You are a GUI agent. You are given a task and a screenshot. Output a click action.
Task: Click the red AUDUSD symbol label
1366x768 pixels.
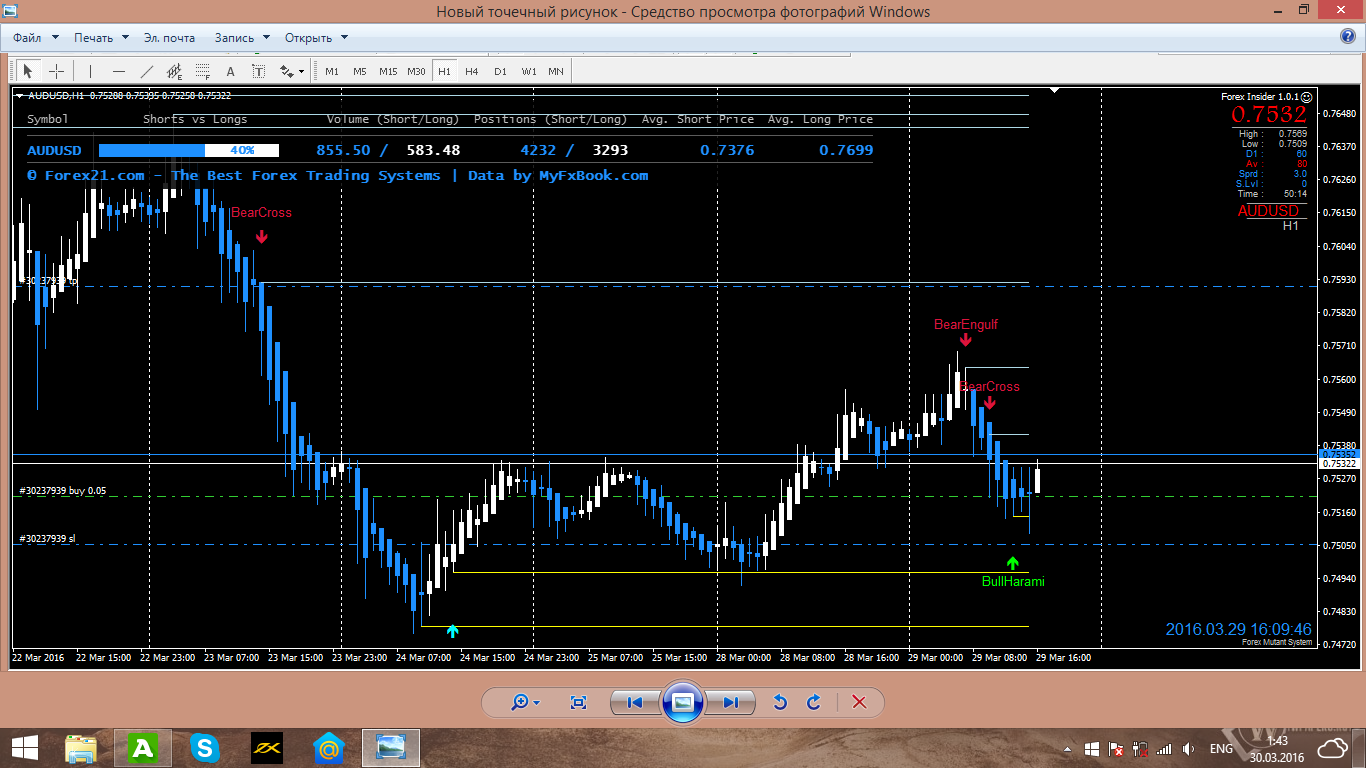(x=1268, y=211)
